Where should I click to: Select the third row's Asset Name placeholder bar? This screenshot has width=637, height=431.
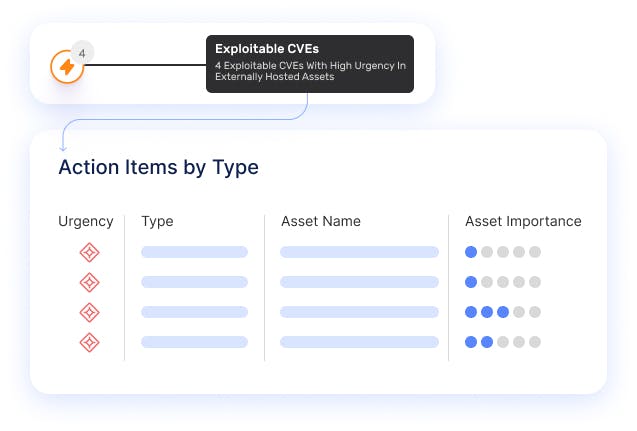[360, 312]
